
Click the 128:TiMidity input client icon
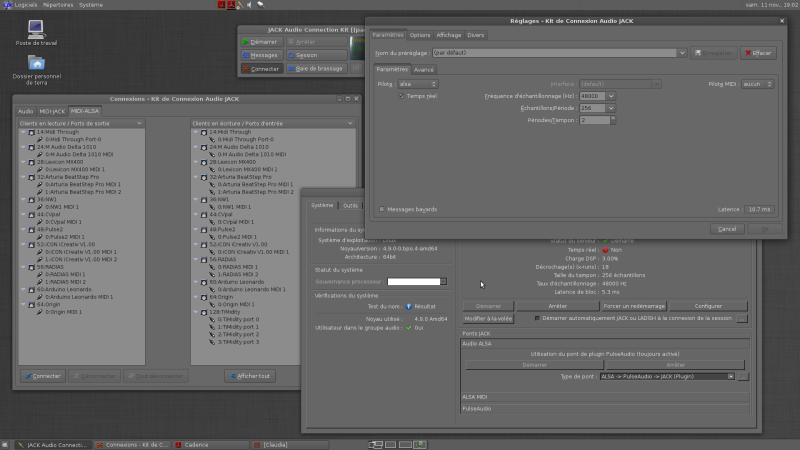pos(204,311)
